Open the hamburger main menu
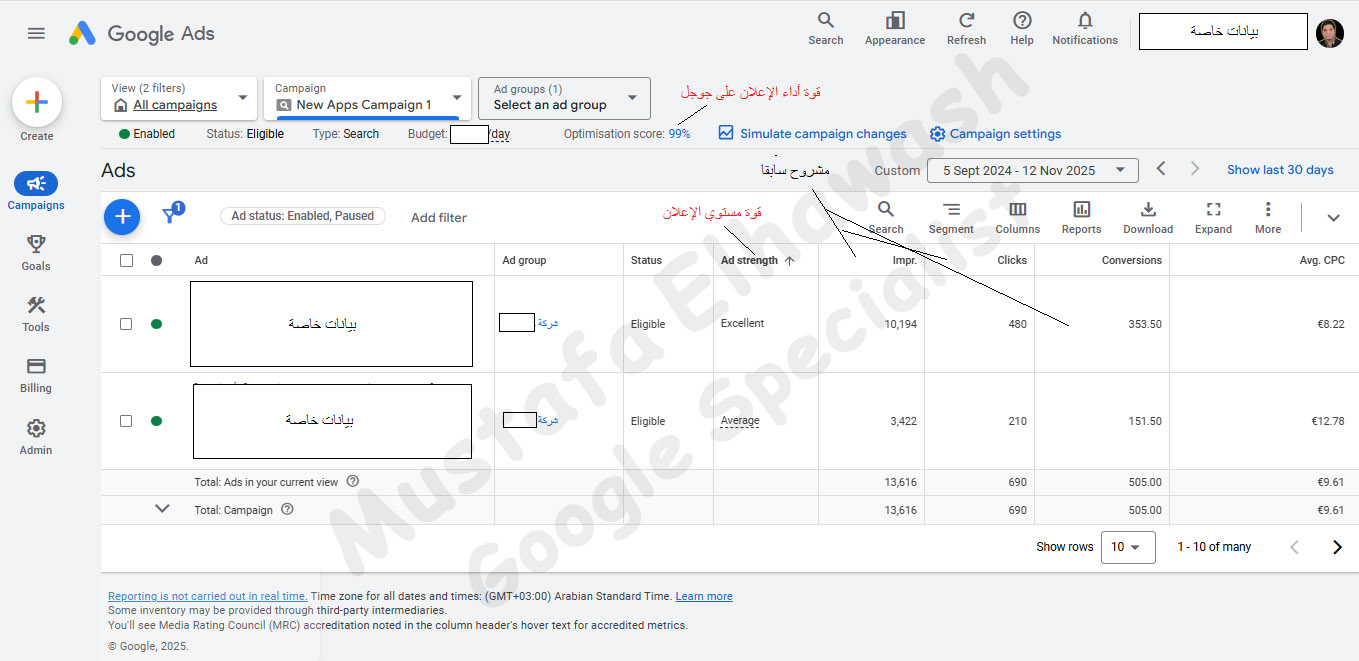Screen dimensions: 1359x661 pos(36,33)
